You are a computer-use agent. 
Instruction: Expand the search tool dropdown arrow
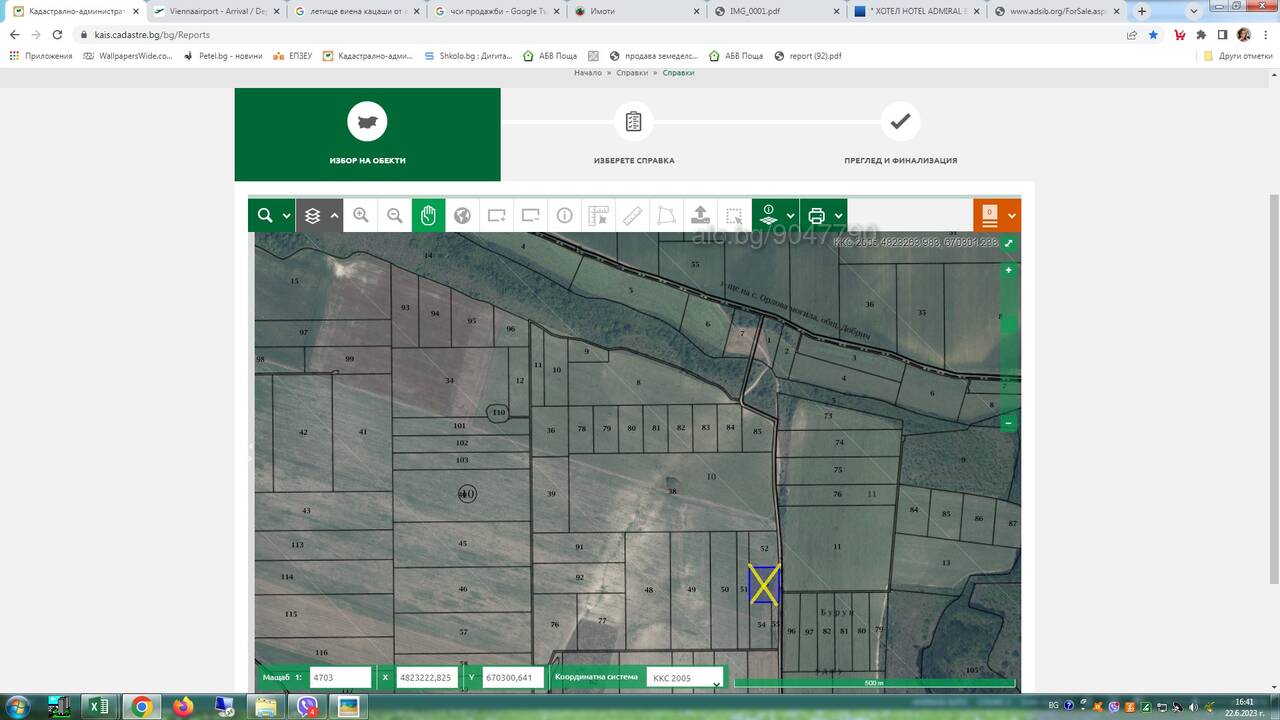[287, 216]
